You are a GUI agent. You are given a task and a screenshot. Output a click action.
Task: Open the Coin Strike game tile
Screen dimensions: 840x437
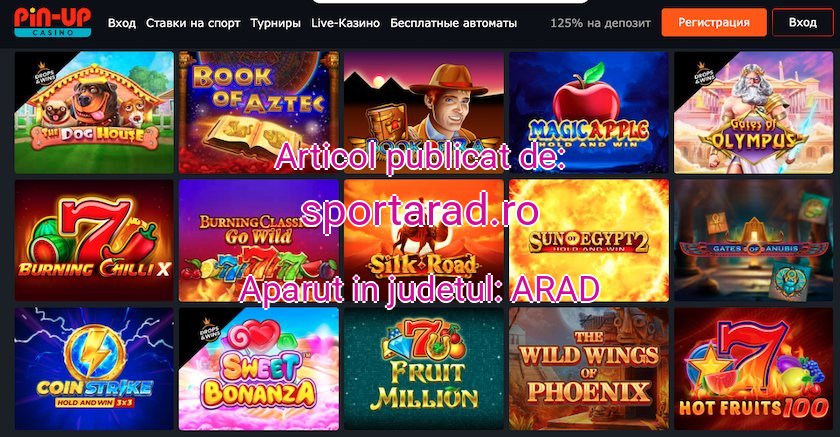pyautogui.click(x=94, y=368)
